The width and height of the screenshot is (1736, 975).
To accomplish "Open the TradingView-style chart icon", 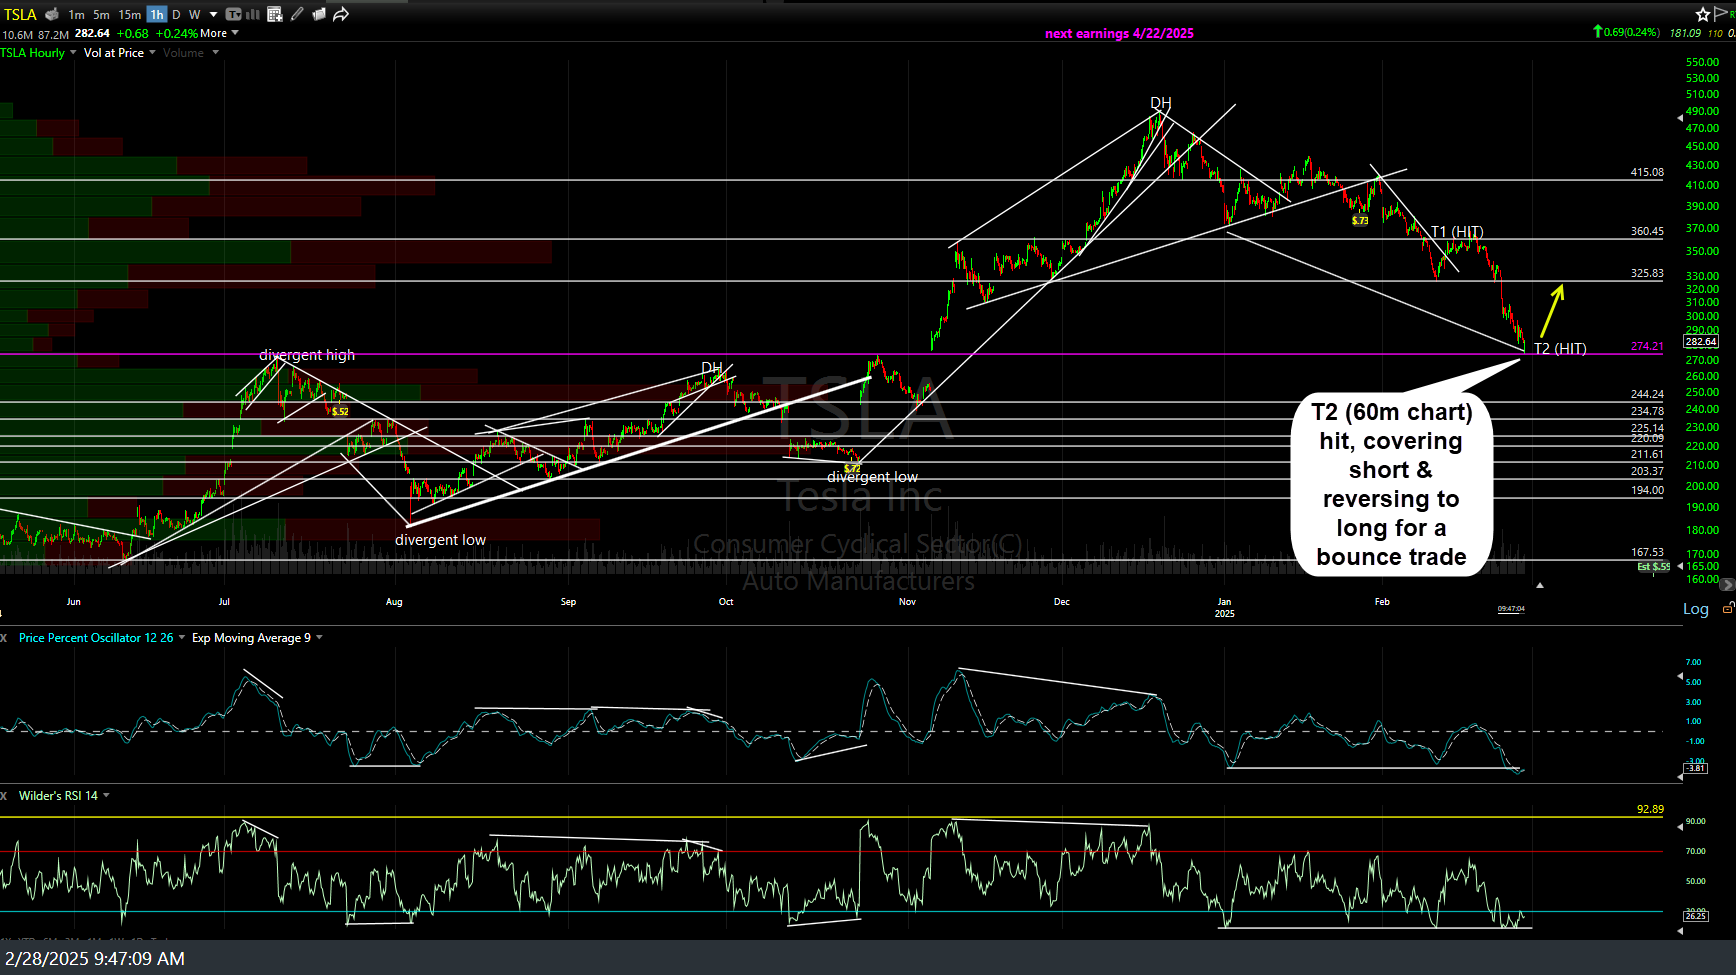I will point(233,14).
